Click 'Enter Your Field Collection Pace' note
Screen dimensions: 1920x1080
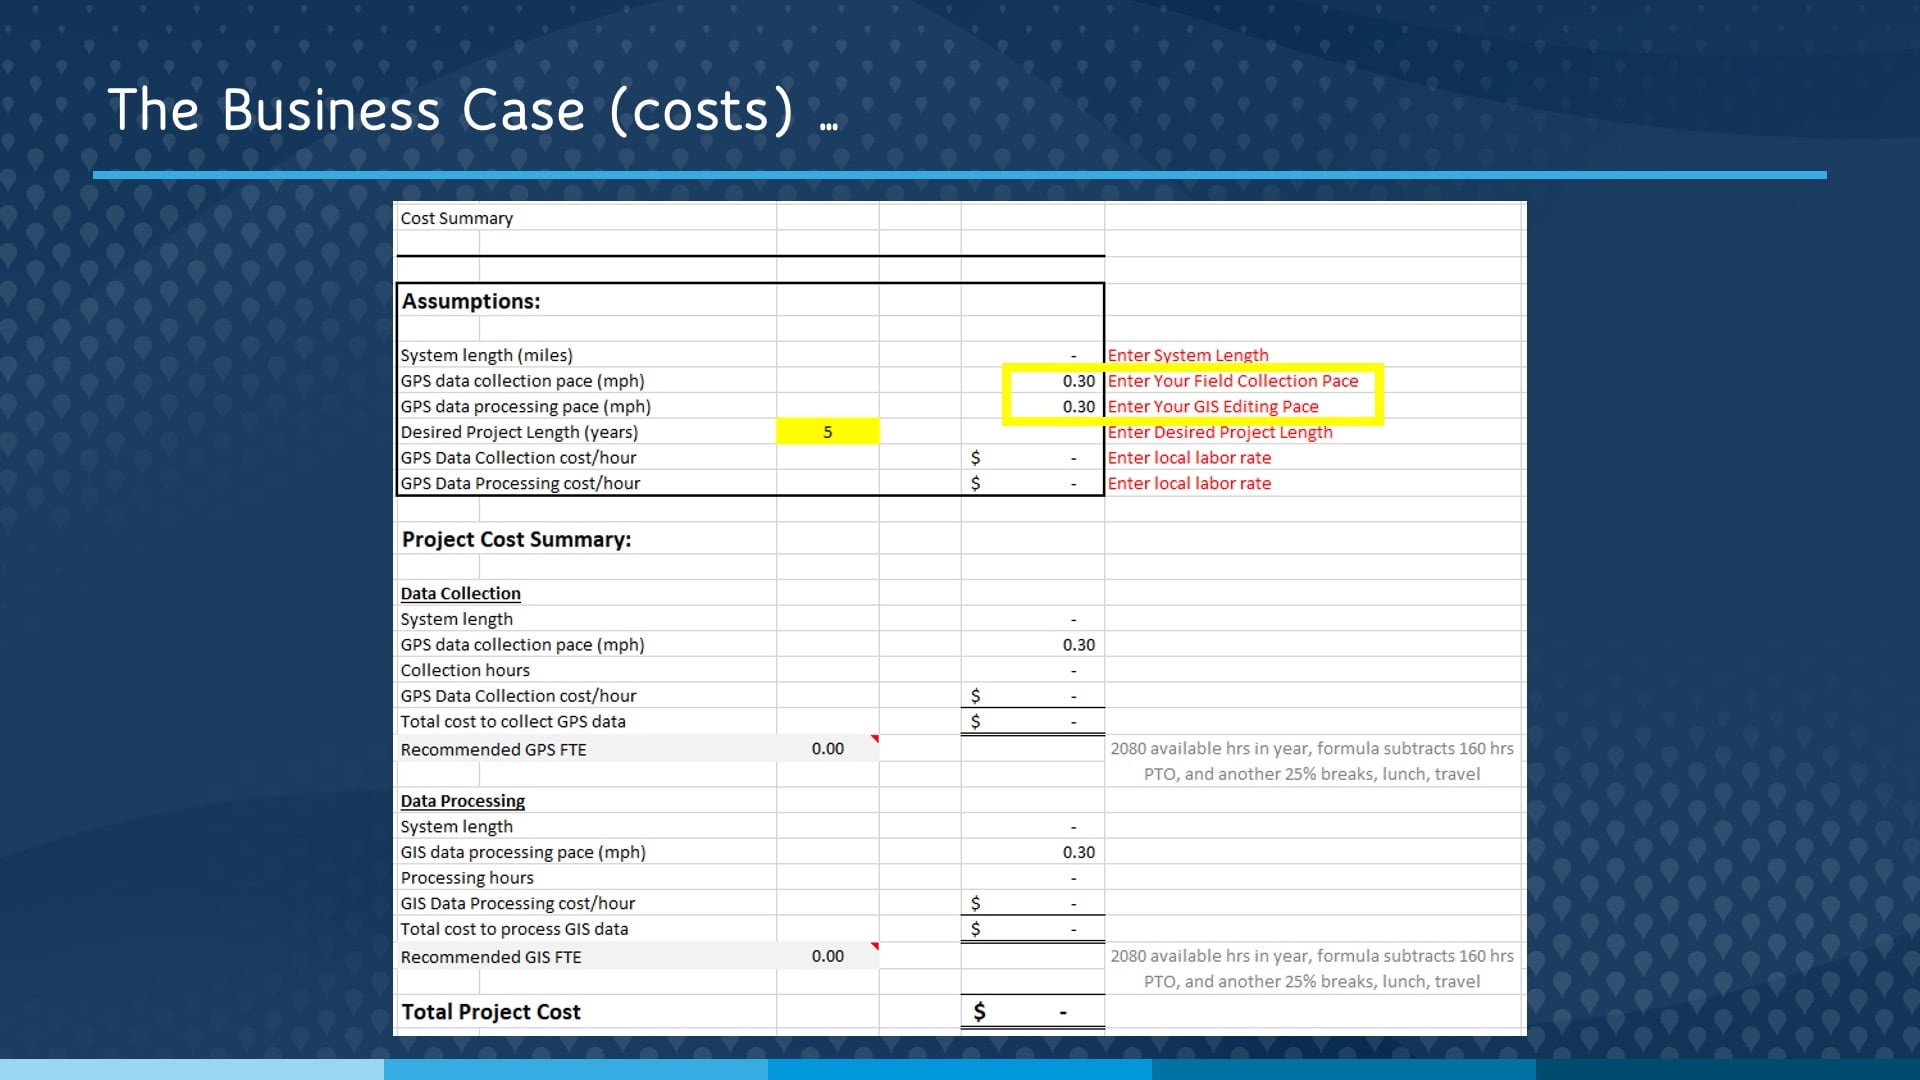click(x=1233, y=381)
